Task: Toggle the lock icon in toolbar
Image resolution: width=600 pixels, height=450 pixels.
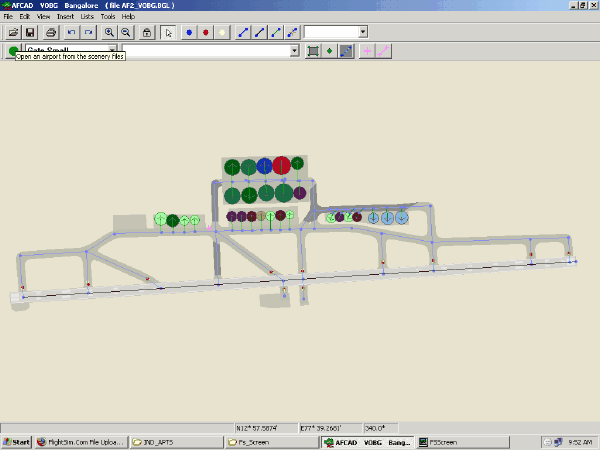Action: point(147,32)
